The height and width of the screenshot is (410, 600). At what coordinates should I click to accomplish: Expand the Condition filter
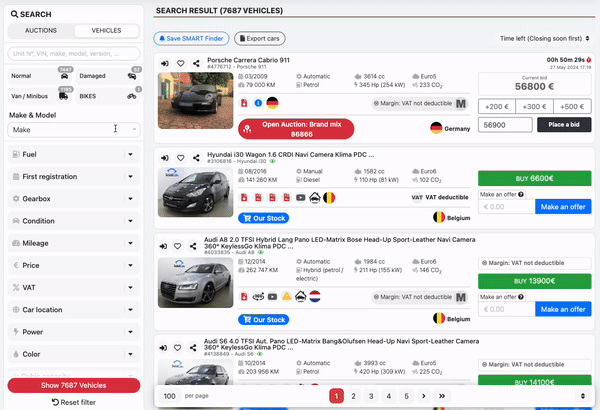pyautogui.click(x=74, y=221)
